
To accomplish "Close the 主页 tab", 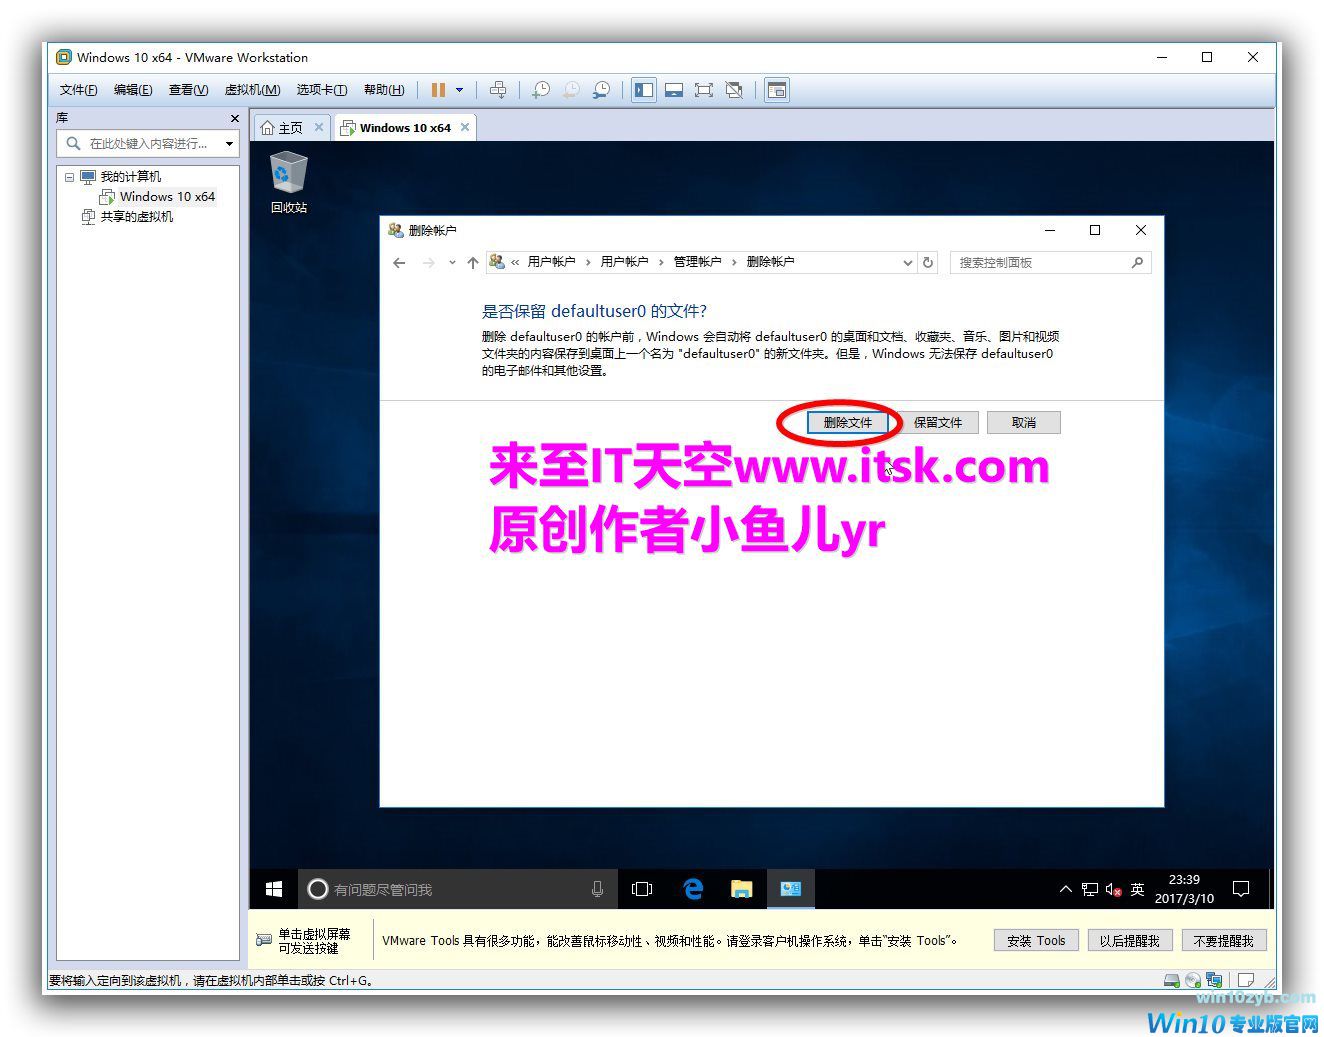I will (x=319, y=127).
